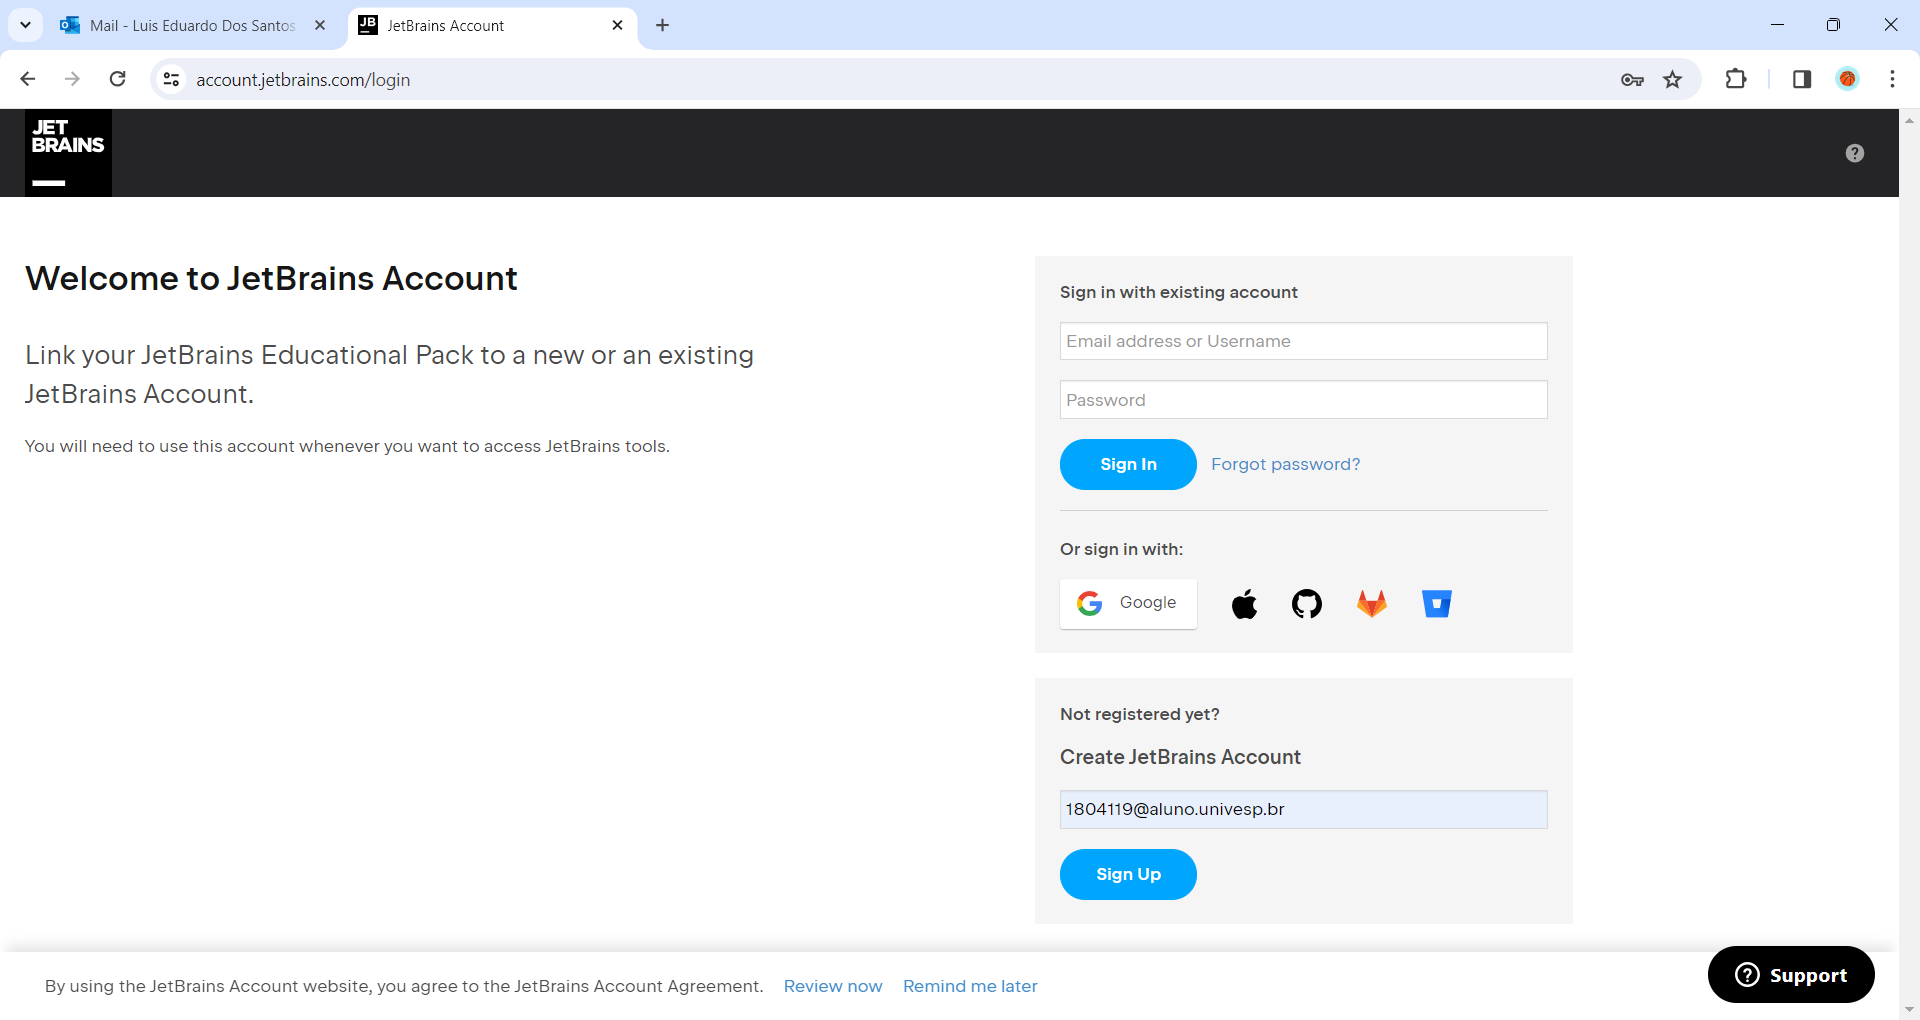Click the 'Or sign in with:' label
Viewport: 1920px width, 1020px height.
click(1121, 549)
